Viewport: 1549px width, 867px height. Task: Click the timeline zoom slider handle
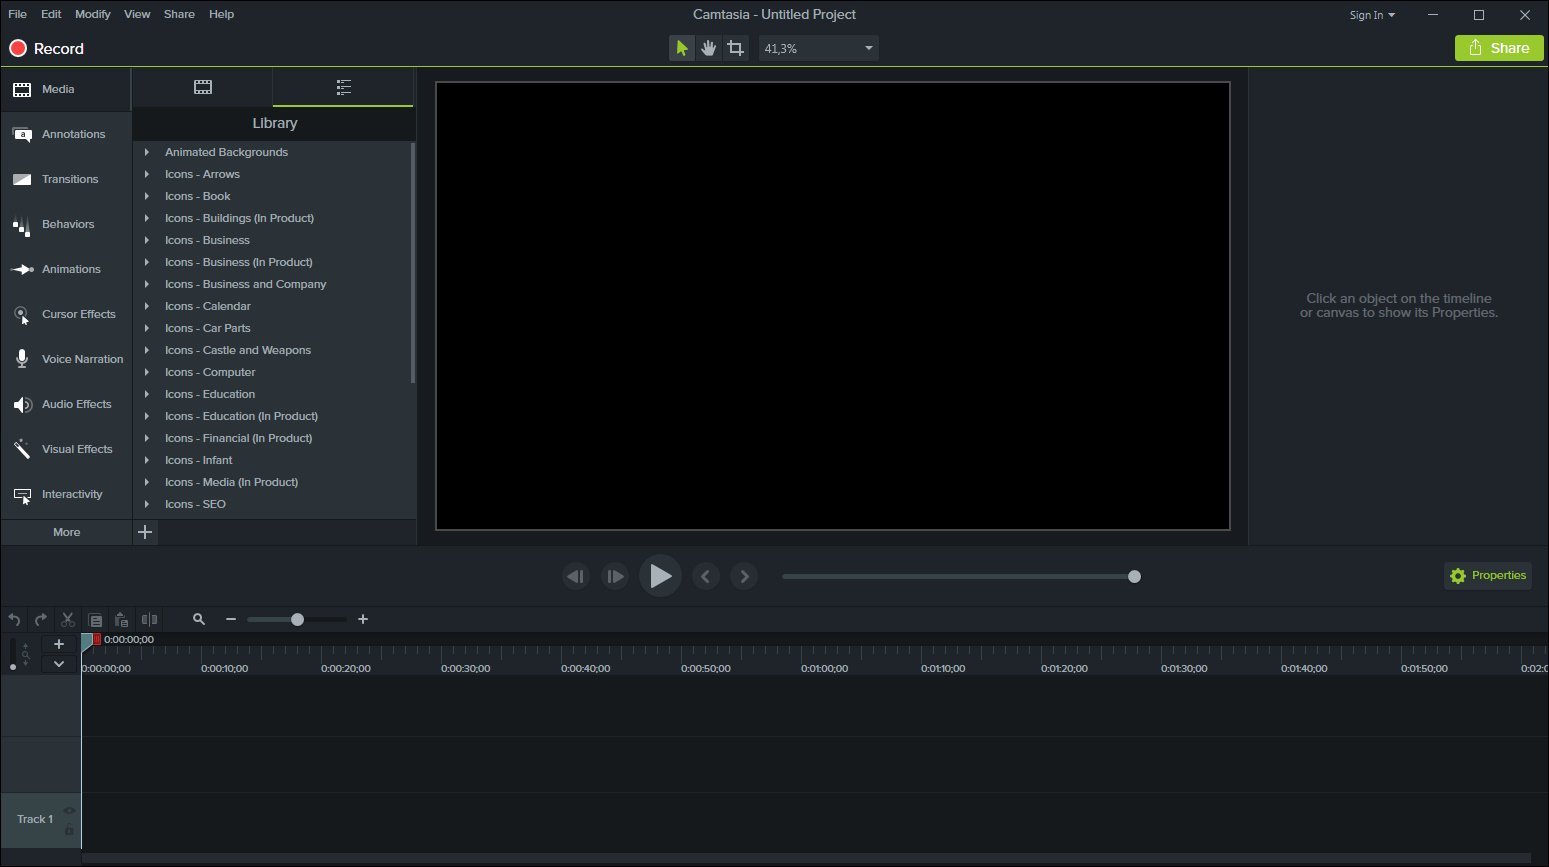[297, 620]
